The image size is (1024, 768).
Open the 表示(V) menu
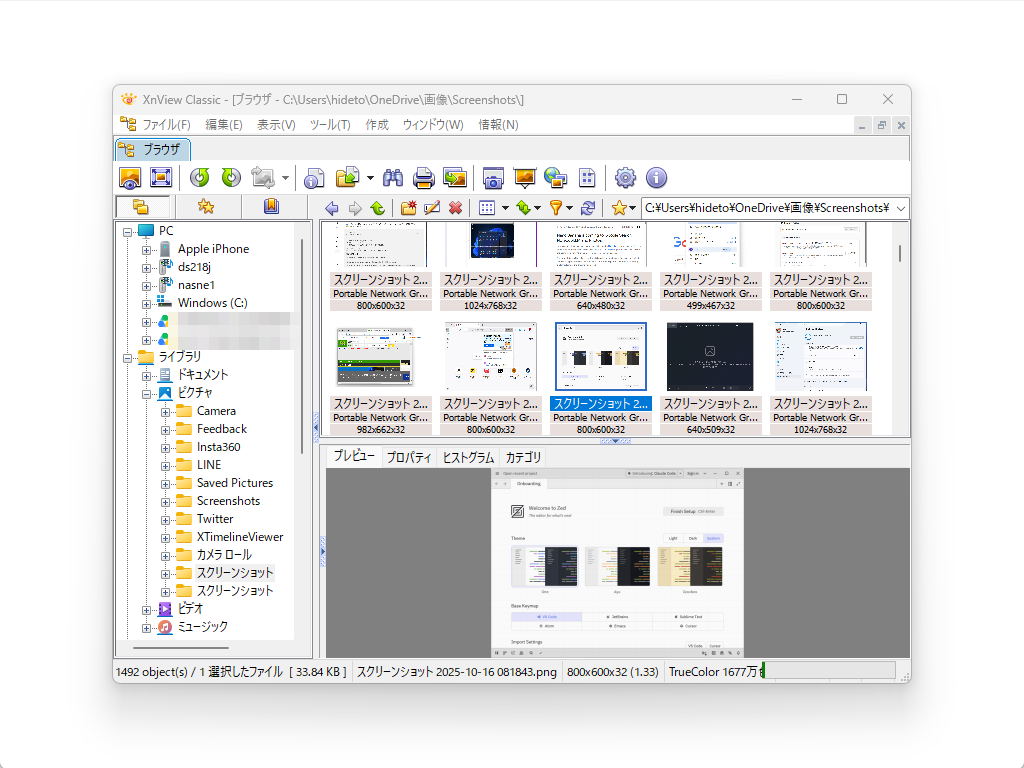point(276,125)
